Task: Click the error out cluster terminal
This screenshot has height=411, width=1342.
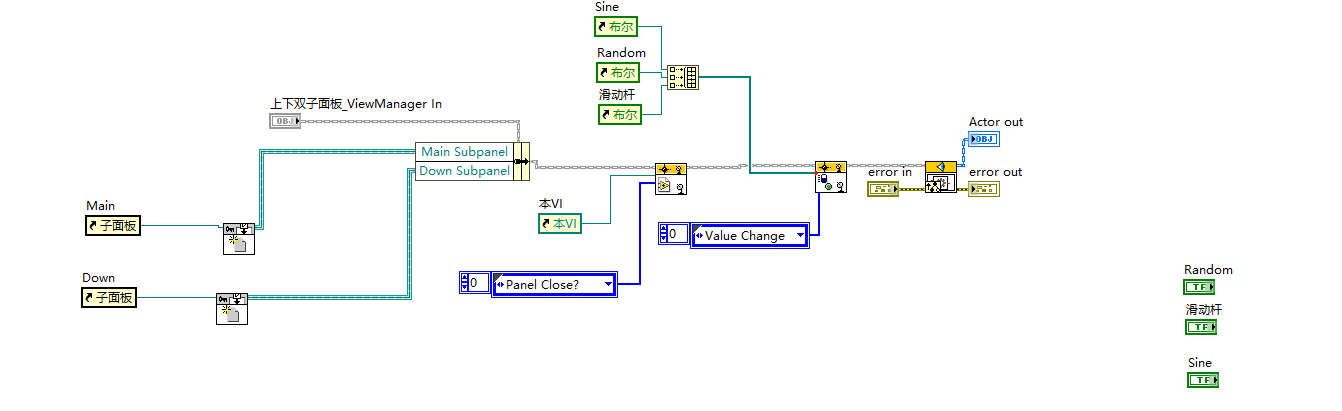Action: pyautogui.click(x=984, y=188)
